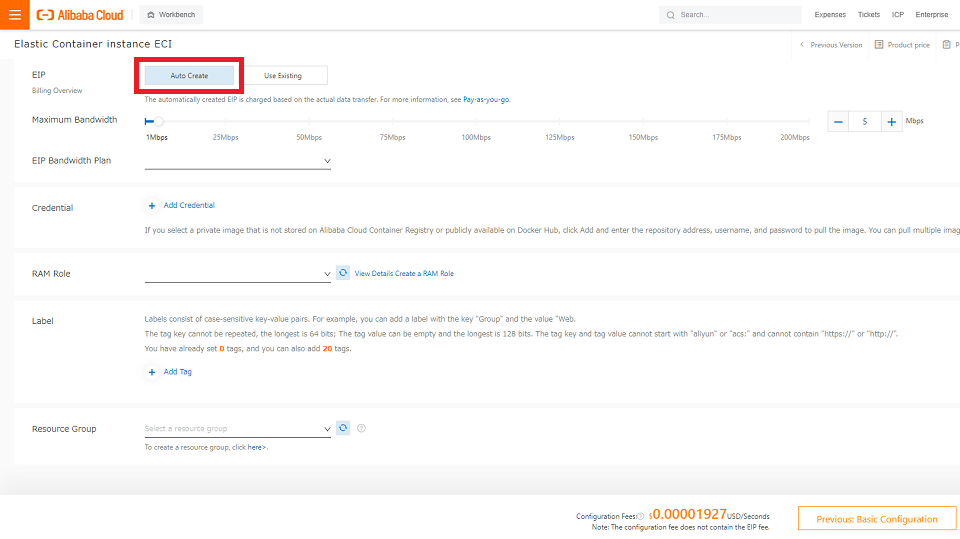Show Resource Group help tooltip icon
960x539 pixels.
tap(361, 428)
